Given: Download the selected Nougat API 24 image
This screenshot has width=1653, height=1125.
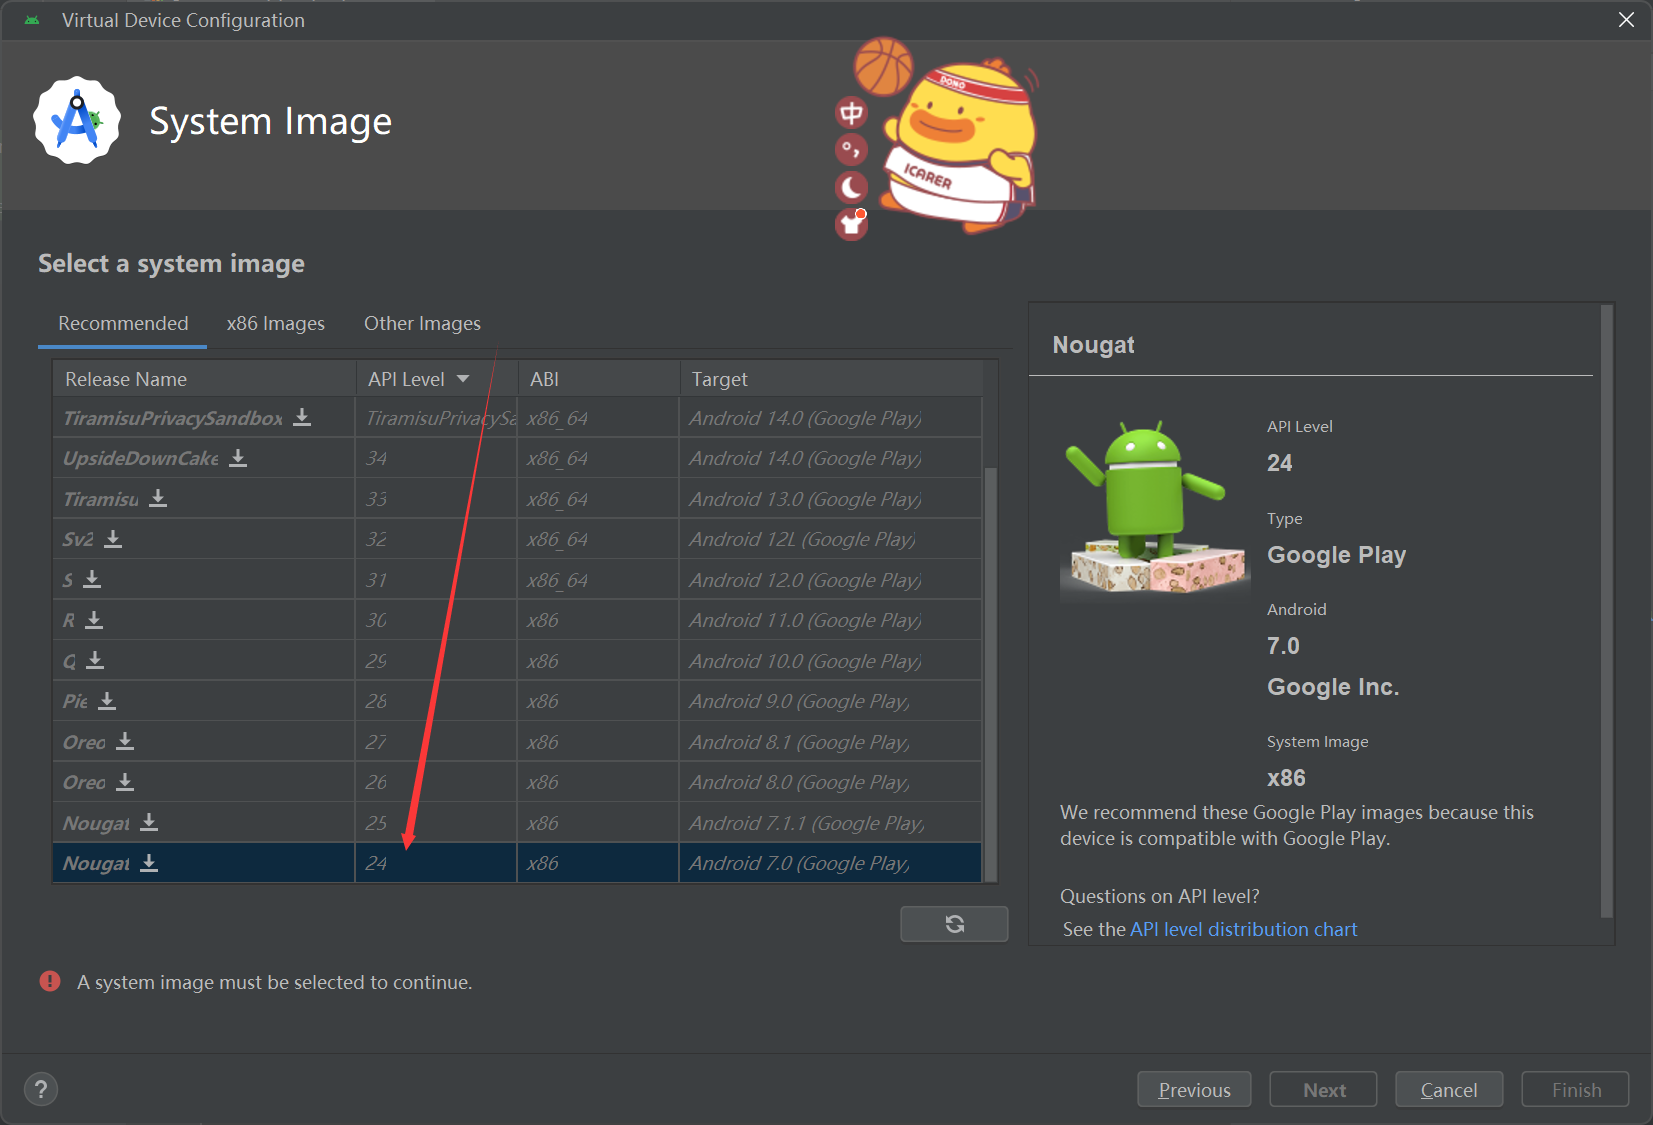Looking at the screenshot, I should point(149,863).
